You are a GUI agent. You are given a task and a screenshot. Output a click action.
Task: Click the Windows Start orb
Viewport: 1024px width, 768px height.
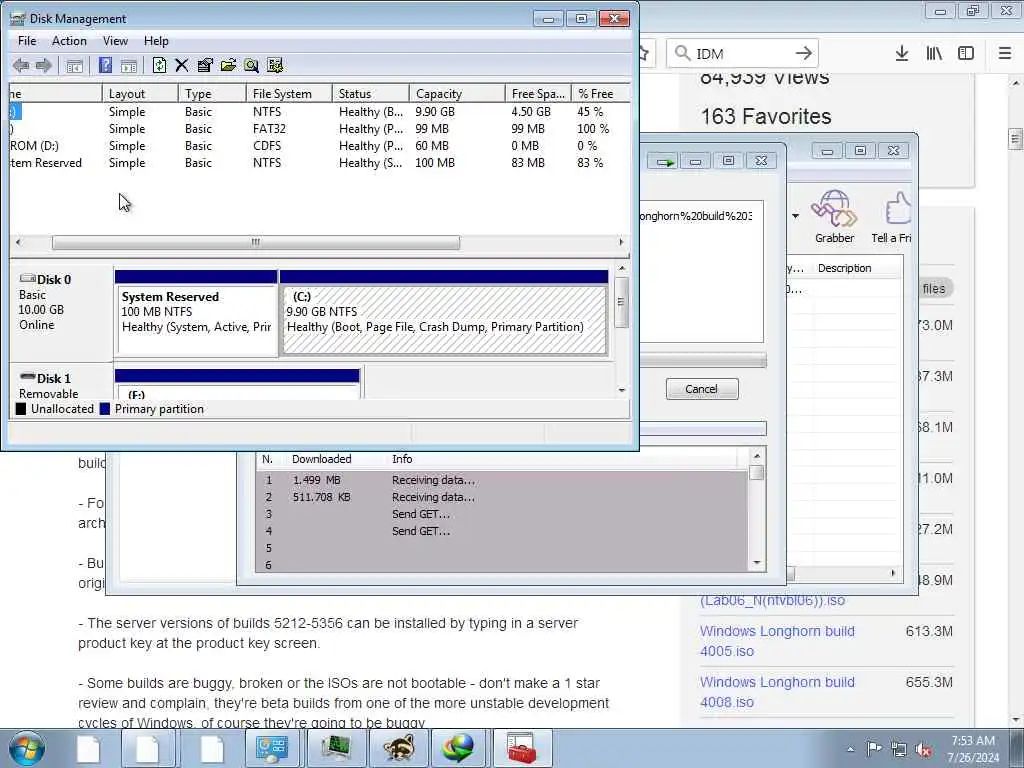coord(27,748)
